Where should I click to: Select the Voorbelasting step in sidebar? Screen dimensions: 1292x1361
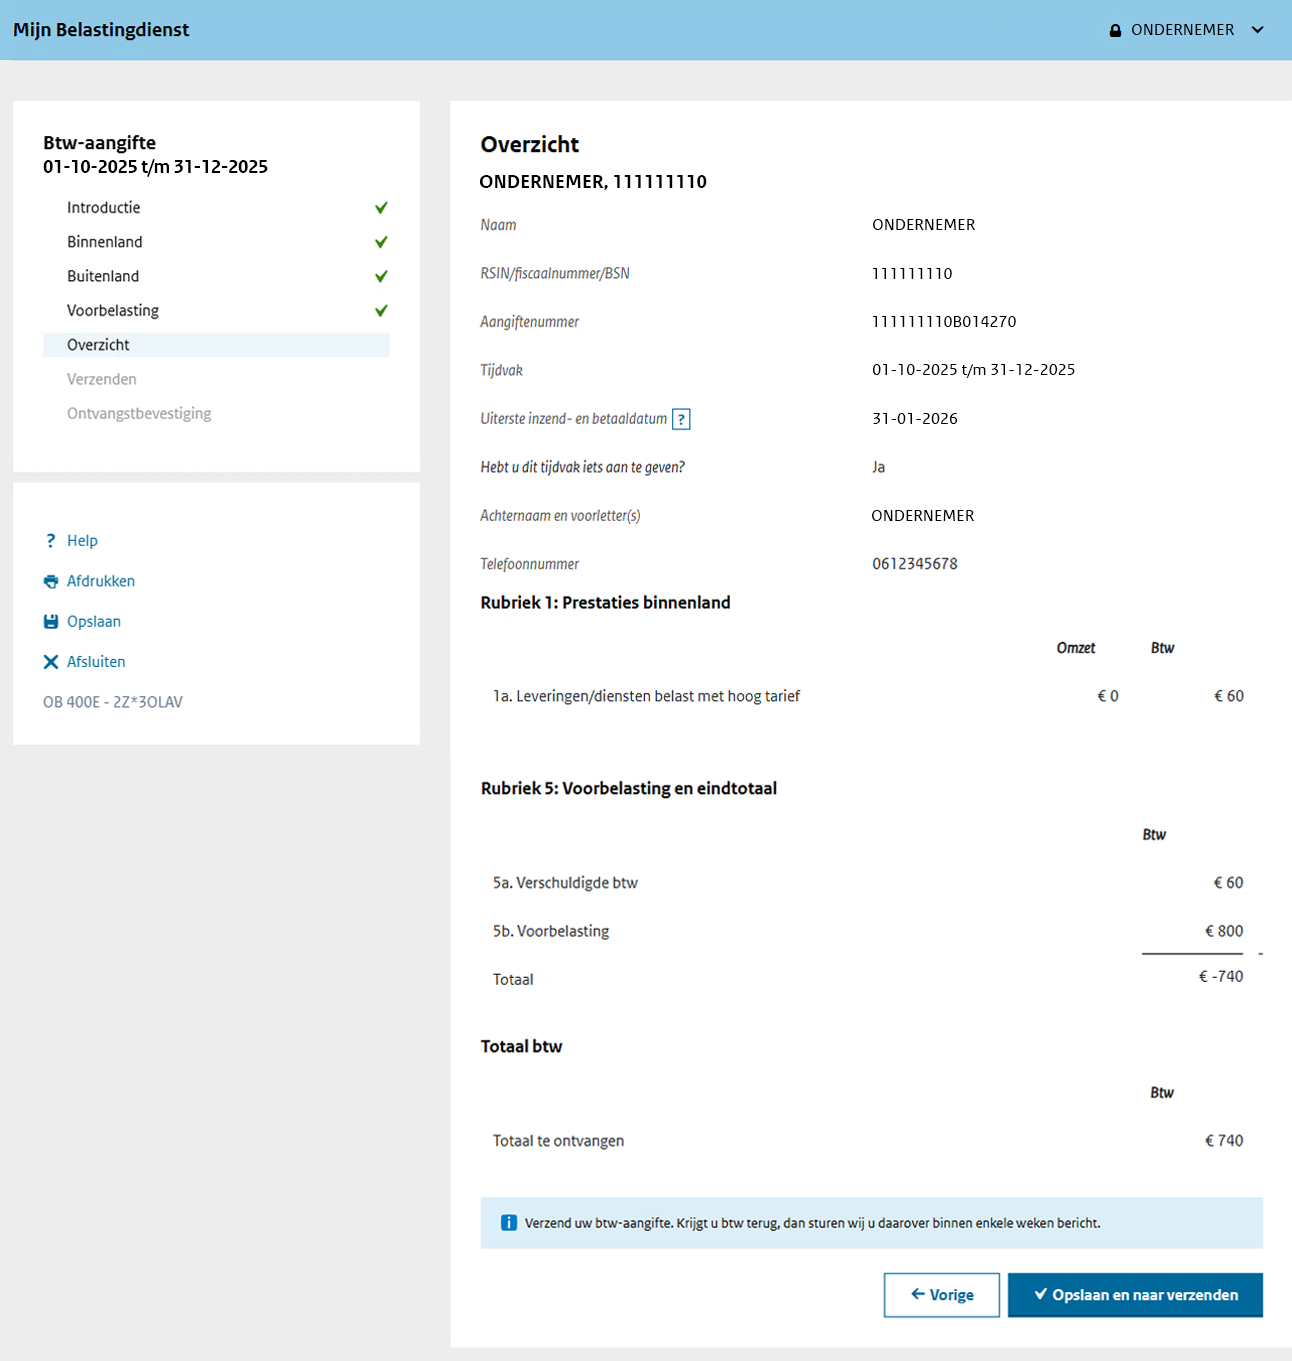[113, 311]
